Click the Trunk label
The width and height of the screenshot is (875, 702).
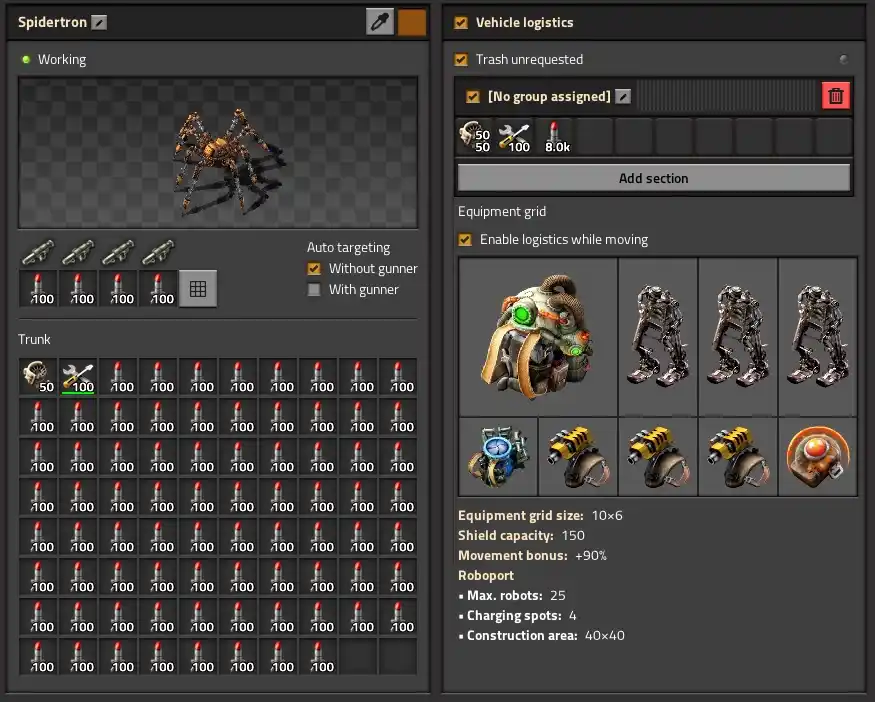pyautogui.click(x=34, y=339)
